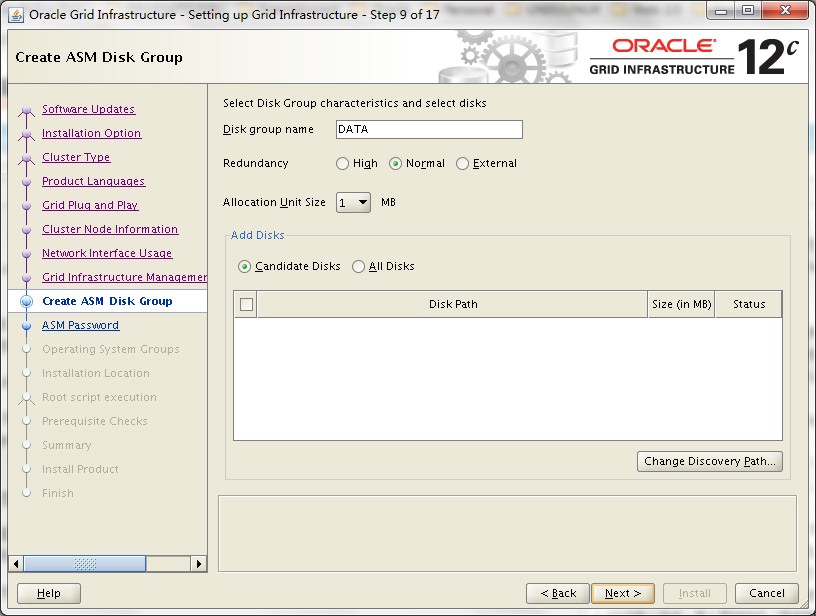Select Create ASM Disk Group step

tap(107, 301)
